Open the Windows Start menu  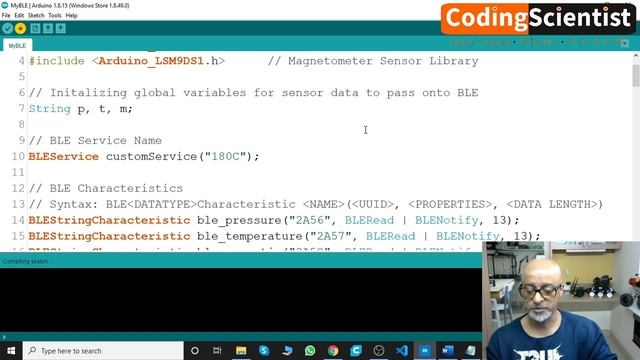click(x=11, y=351)
